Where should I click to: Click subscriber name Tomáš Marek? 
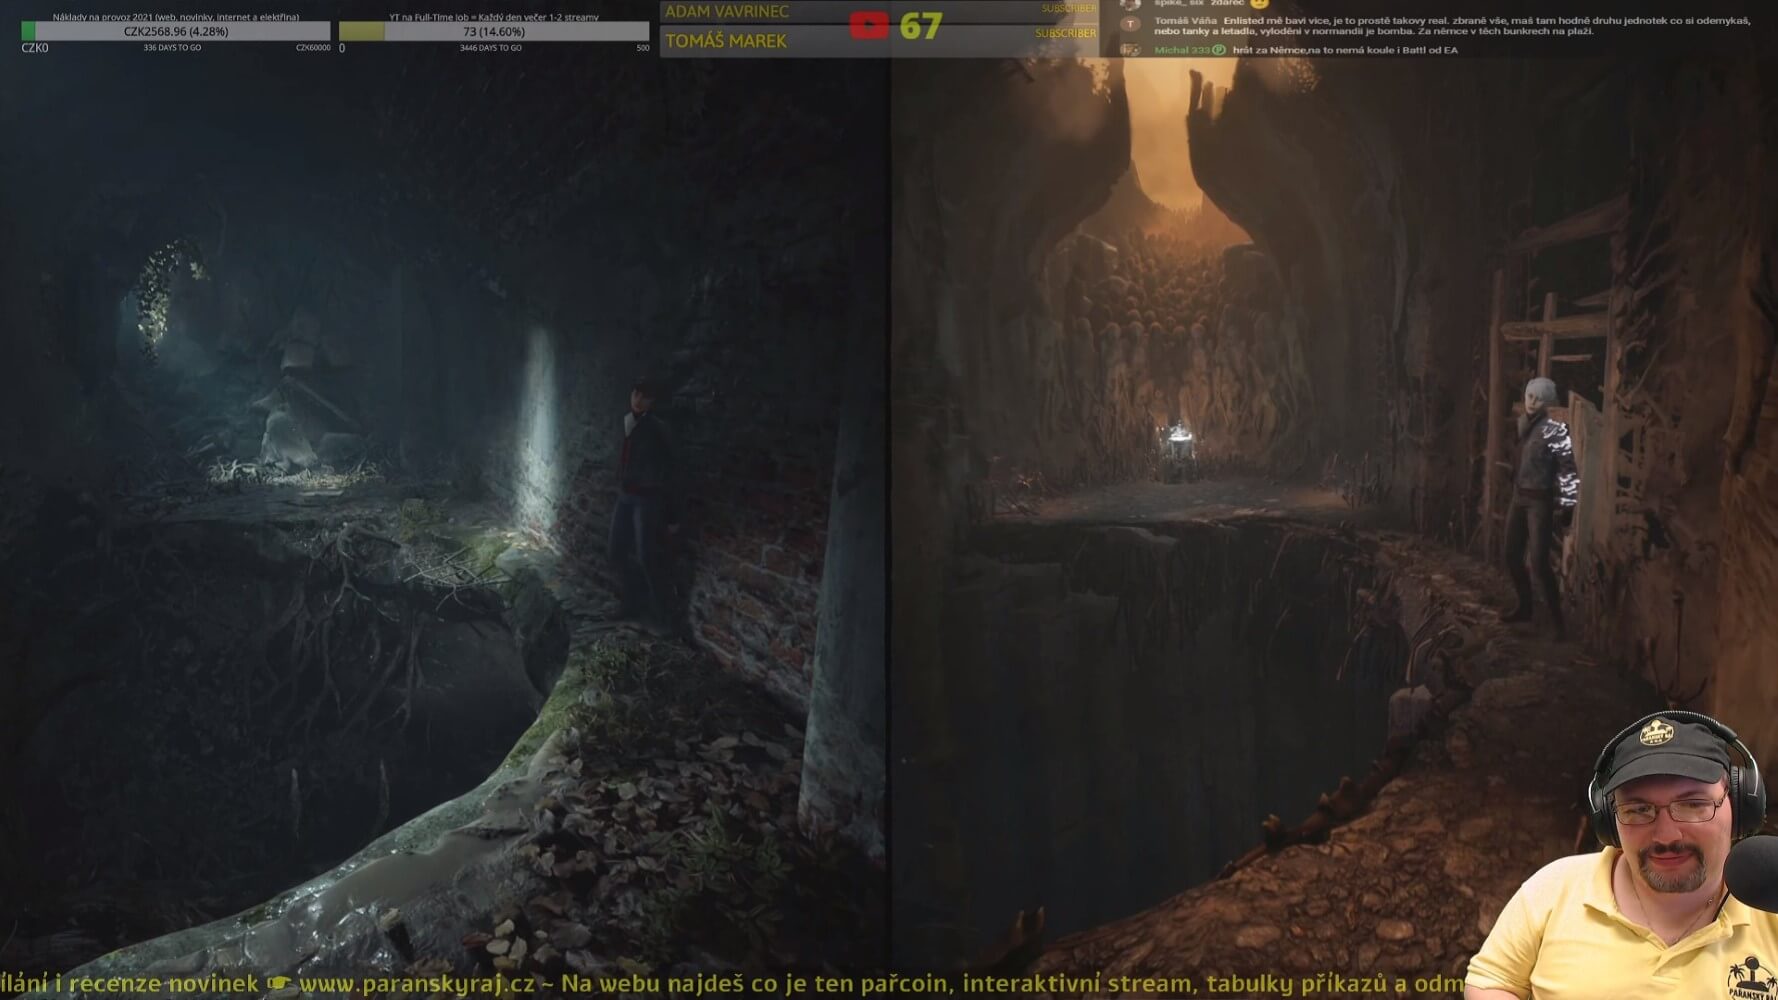726,41
